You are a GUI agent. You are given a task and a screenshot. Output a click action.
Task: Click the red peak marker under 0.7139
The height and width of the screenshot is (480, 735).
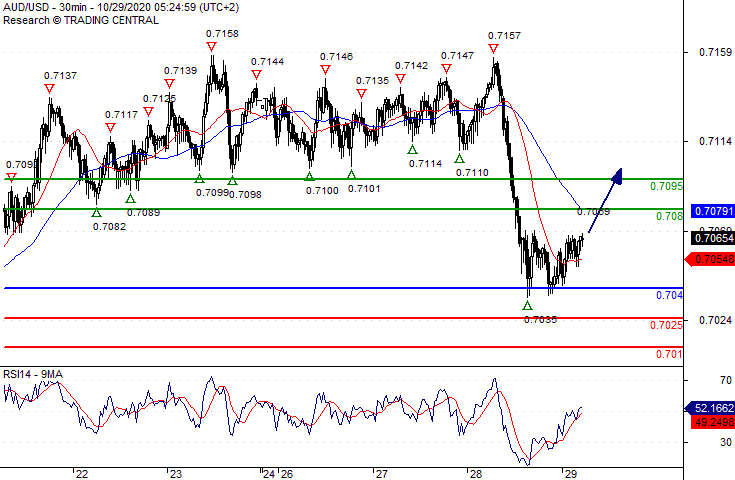coord(169,83)
